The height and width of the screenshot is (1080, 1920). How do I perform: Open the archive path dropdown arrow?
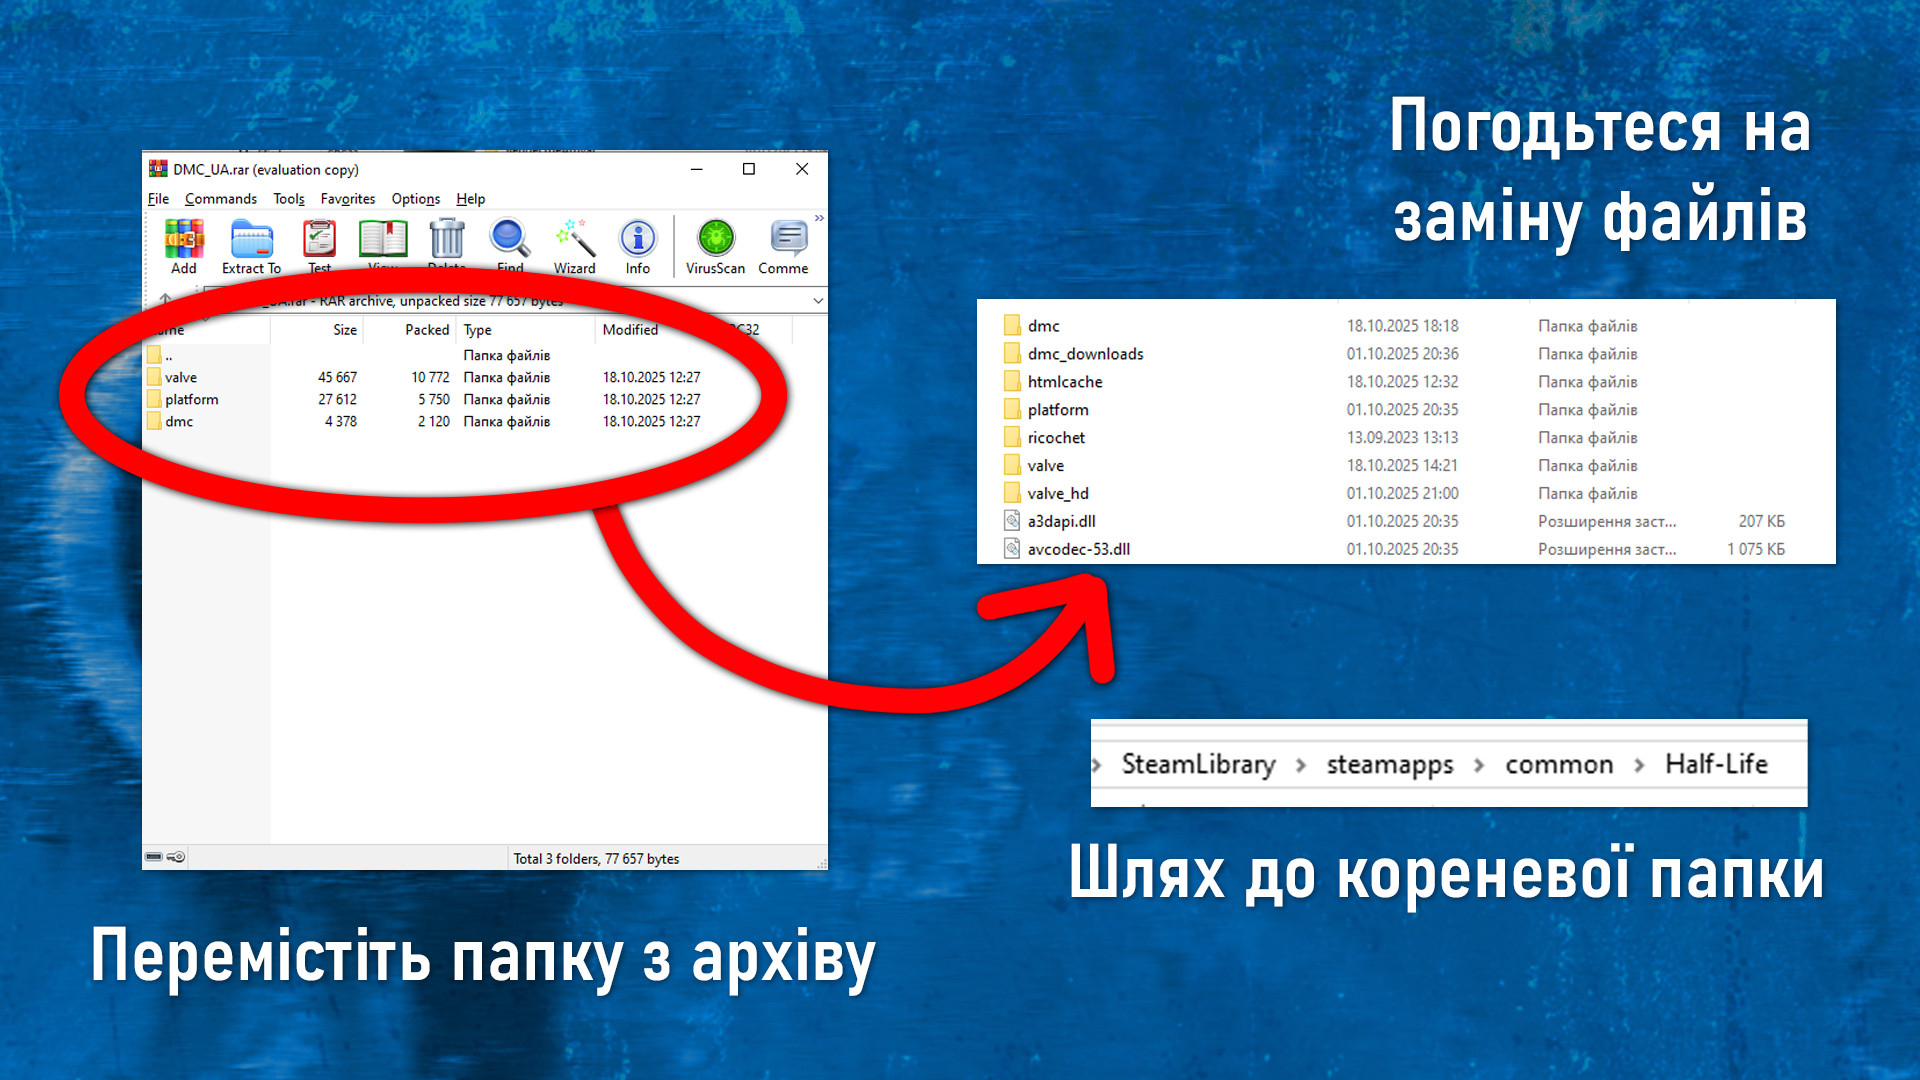(x=818, y=301)
